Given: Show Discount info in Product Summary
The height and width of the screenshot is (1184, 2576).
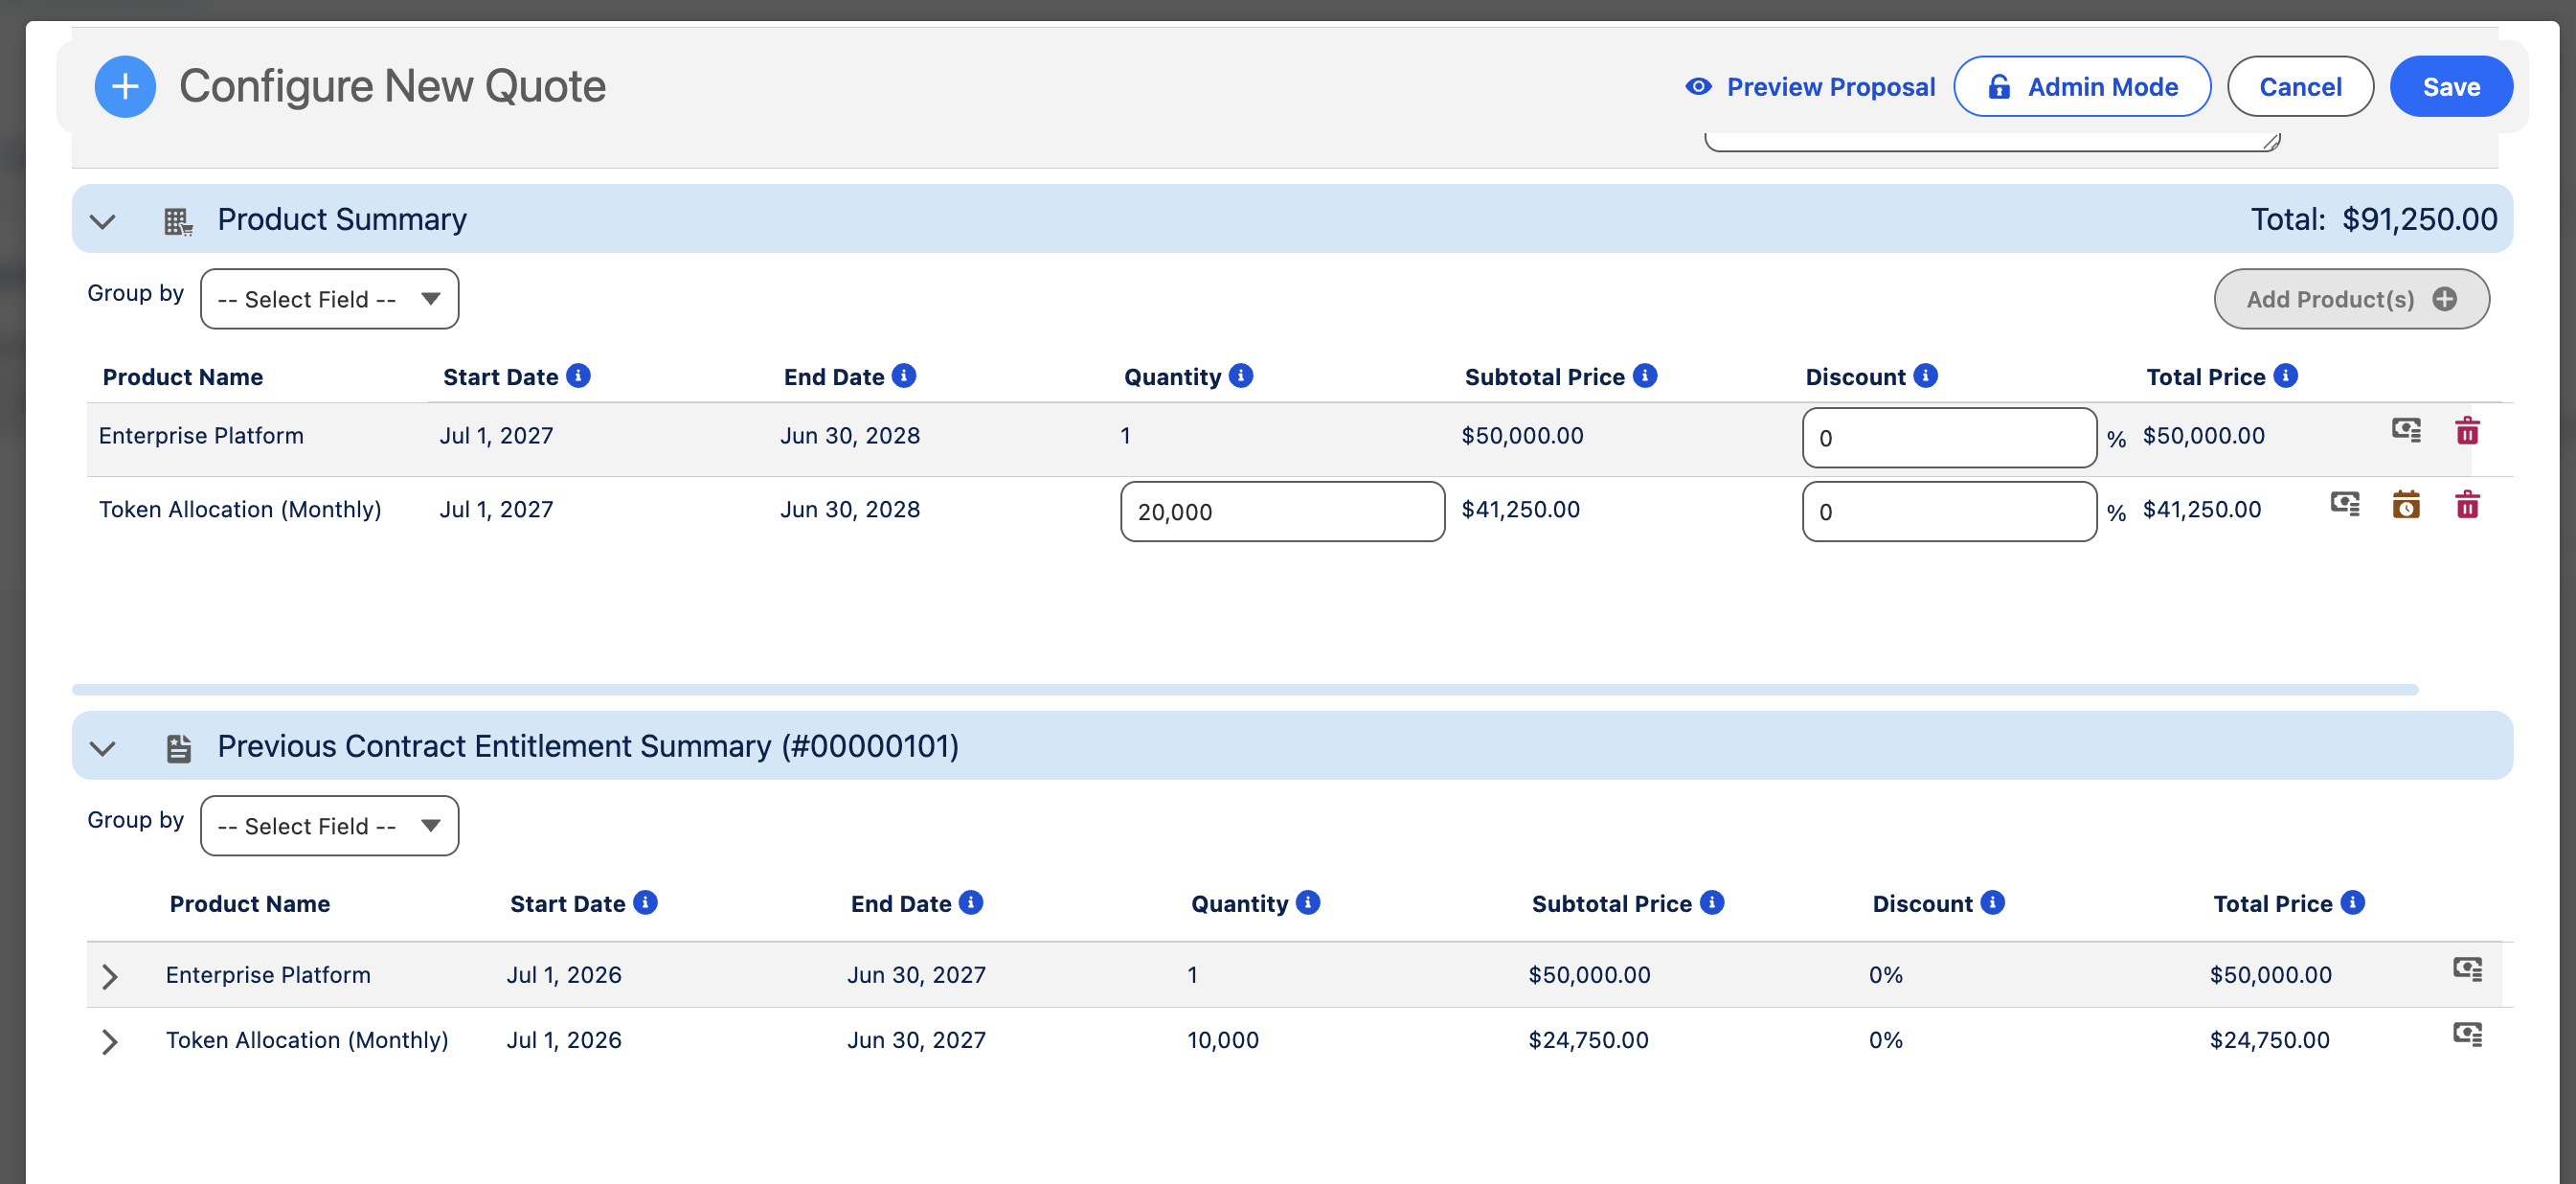Looking at the screenshot, I should 1926,376.
